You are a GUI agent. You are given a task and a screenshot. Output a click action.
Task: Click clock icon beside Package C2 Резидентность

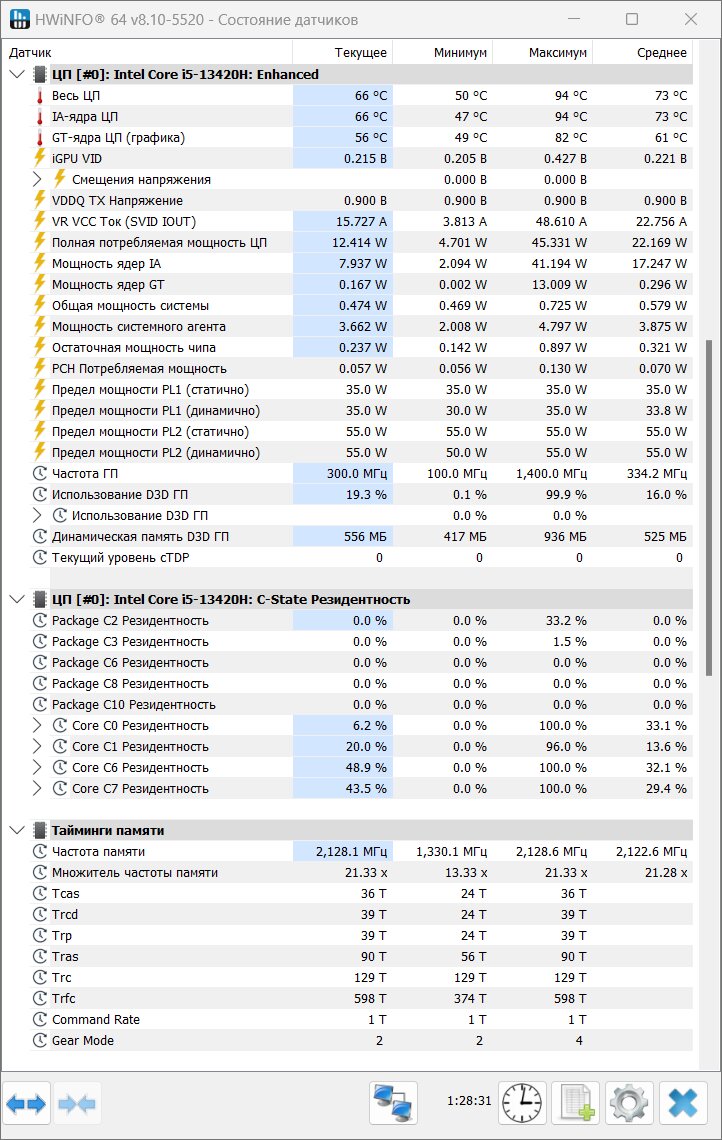(x=40, y=620)
